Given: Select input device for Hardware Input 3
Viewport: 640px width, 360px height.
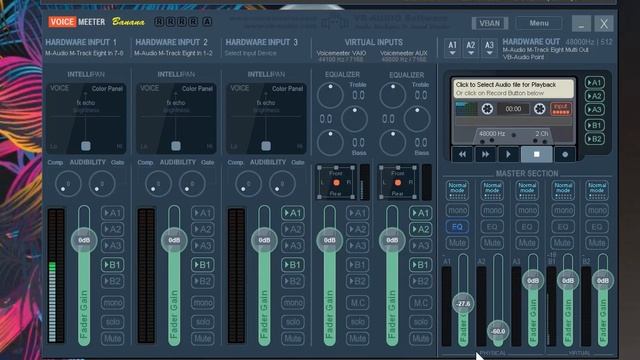Looking at the screenshot, I should tap(250, 53).
